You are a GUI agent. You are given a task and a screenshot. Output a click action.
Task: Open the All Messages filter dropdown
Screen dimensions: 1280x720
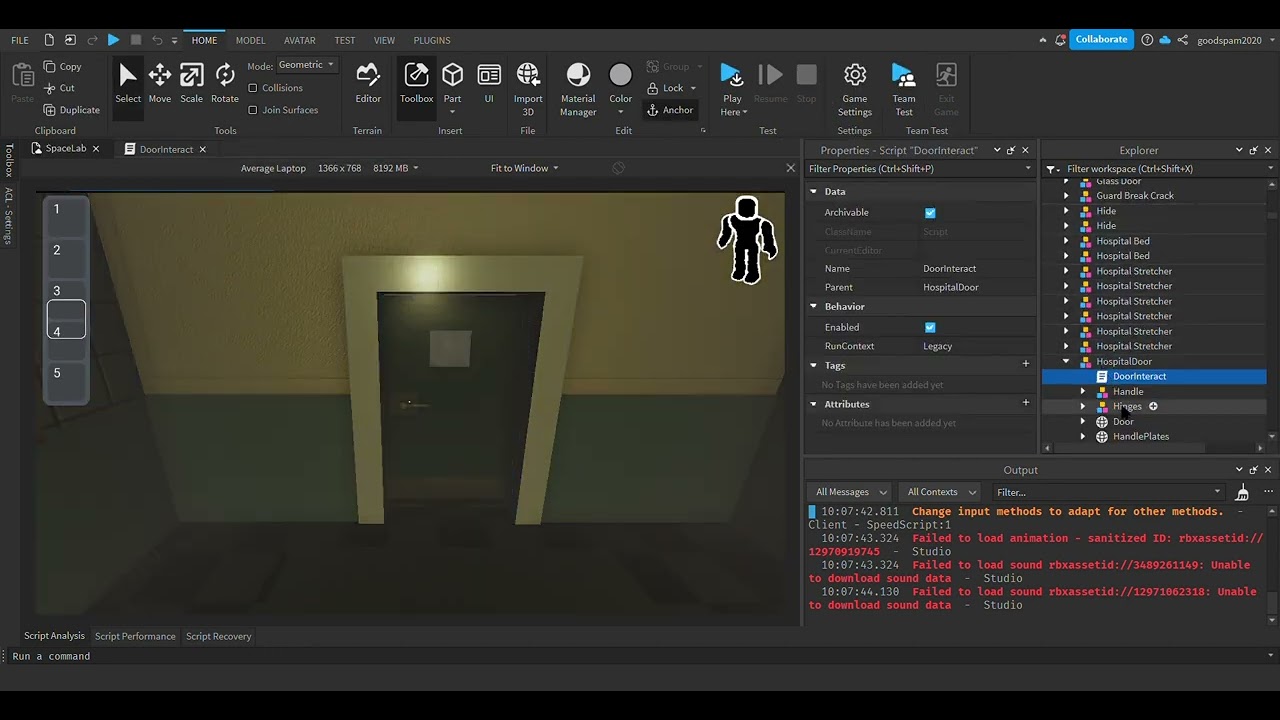[x=851, y=492]
